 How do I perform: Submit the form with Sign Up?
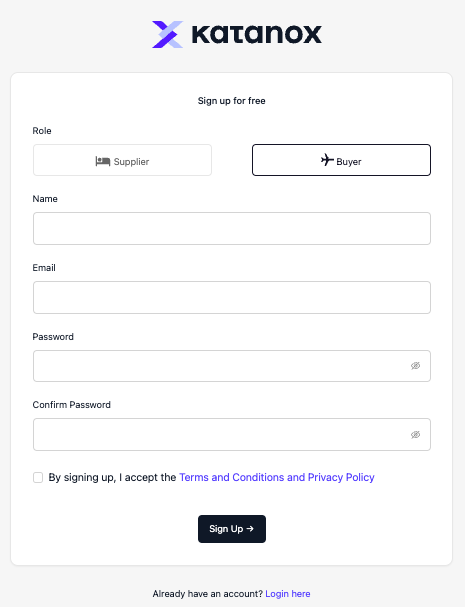[232, 529]
